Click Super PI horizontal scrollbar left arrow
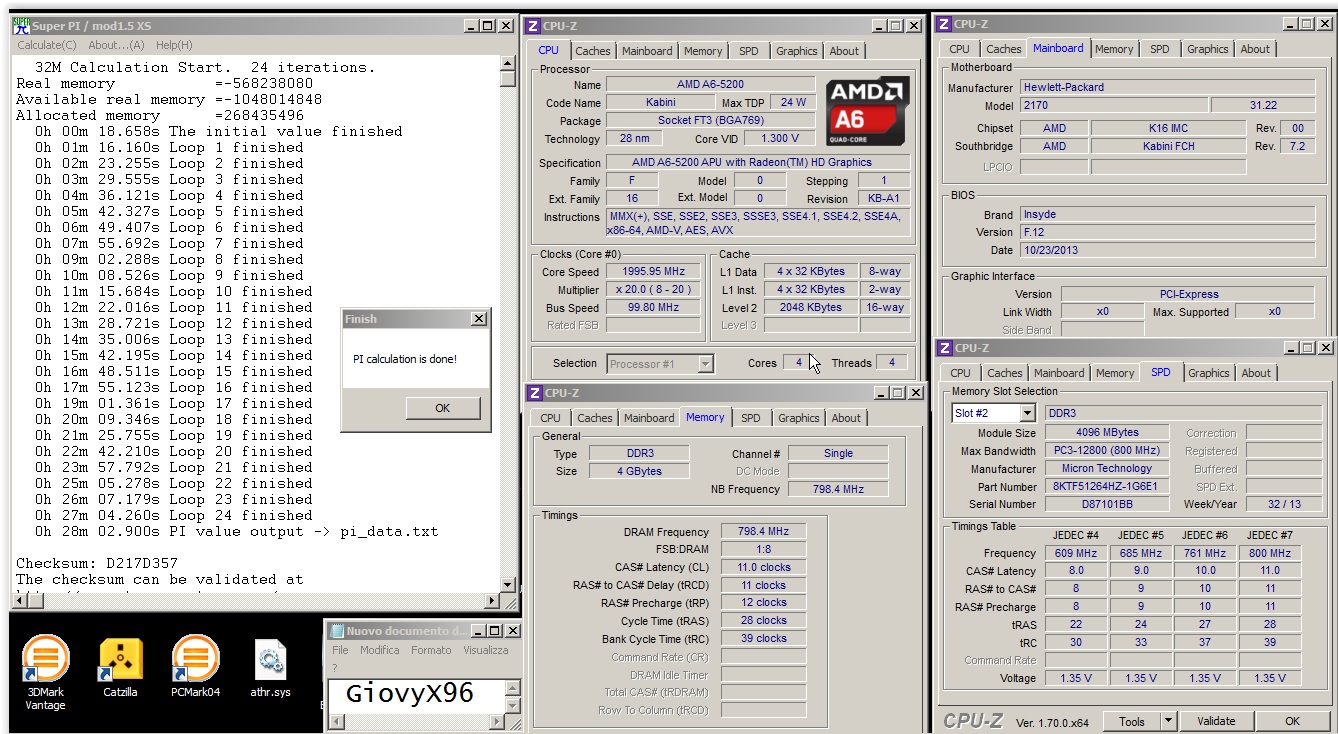1338x734 pixels. [x=20, y=601]
